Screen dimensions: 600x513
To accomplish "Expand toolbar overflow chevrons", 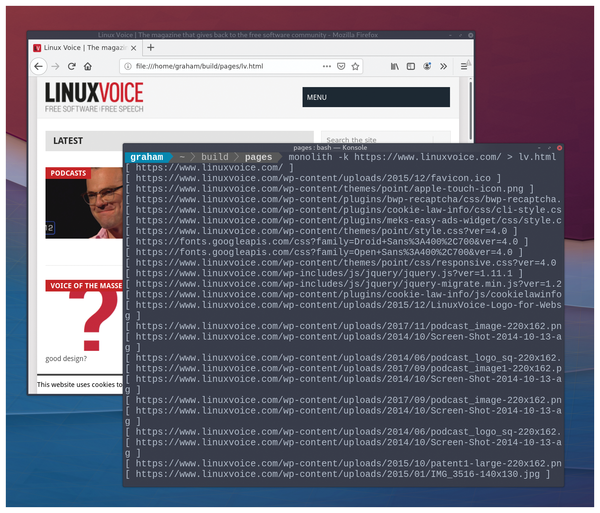I will point(443,66).
